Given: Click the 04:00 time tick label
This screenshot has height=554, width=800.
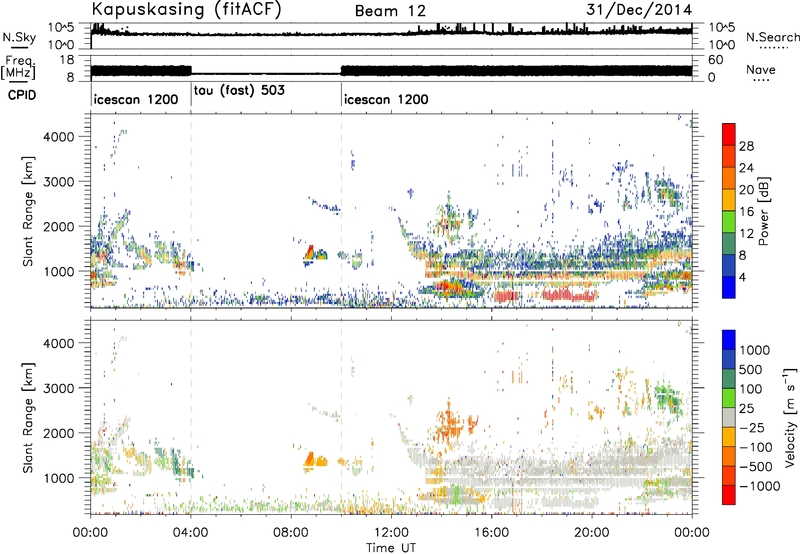Looking at the screenshot, I should click(x=191, y=533).
